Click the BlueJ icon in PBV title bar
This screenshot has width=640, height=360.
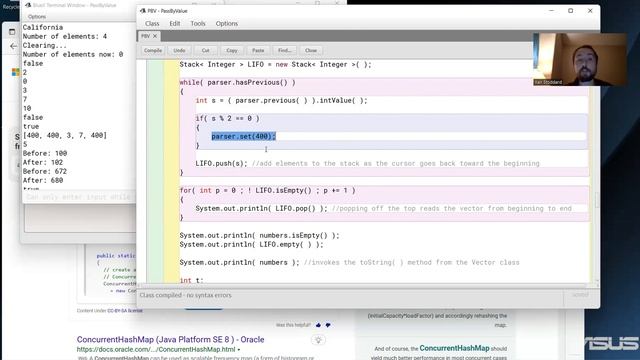coord(143,11)
